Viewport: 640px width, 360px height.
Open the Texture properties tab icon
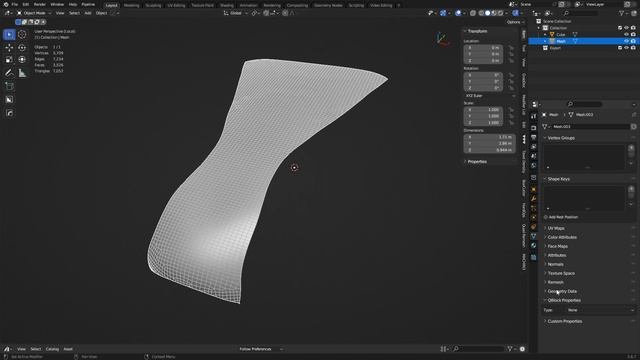coord(533,258)
